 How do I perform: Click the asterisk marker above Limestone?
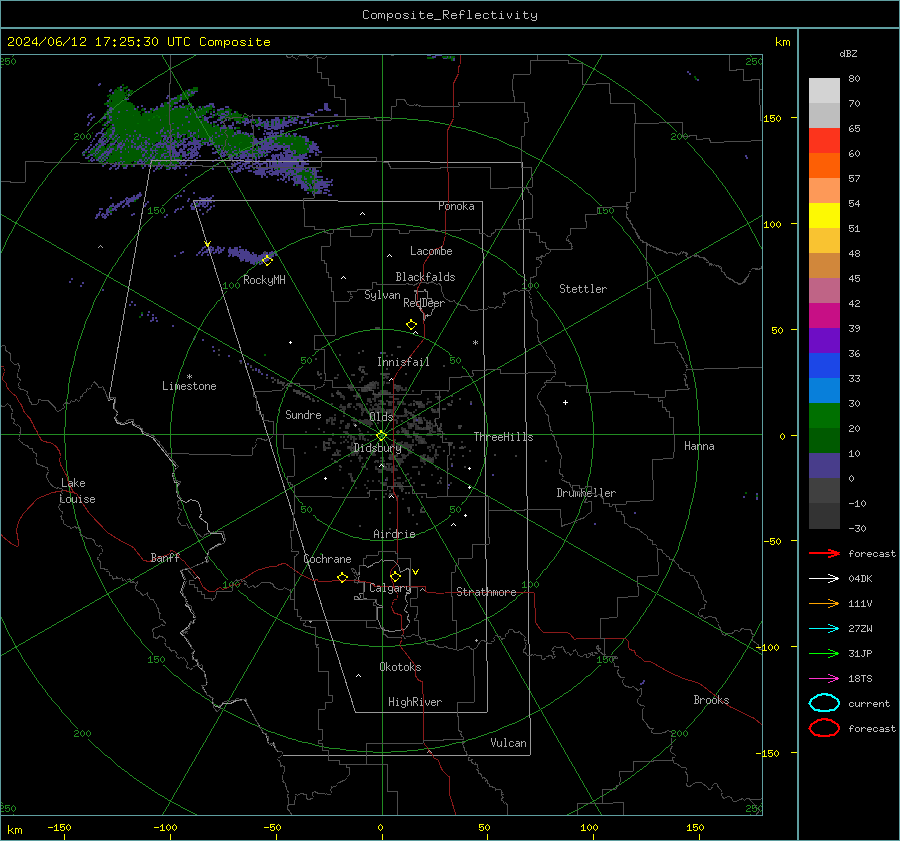click(189, 377)
